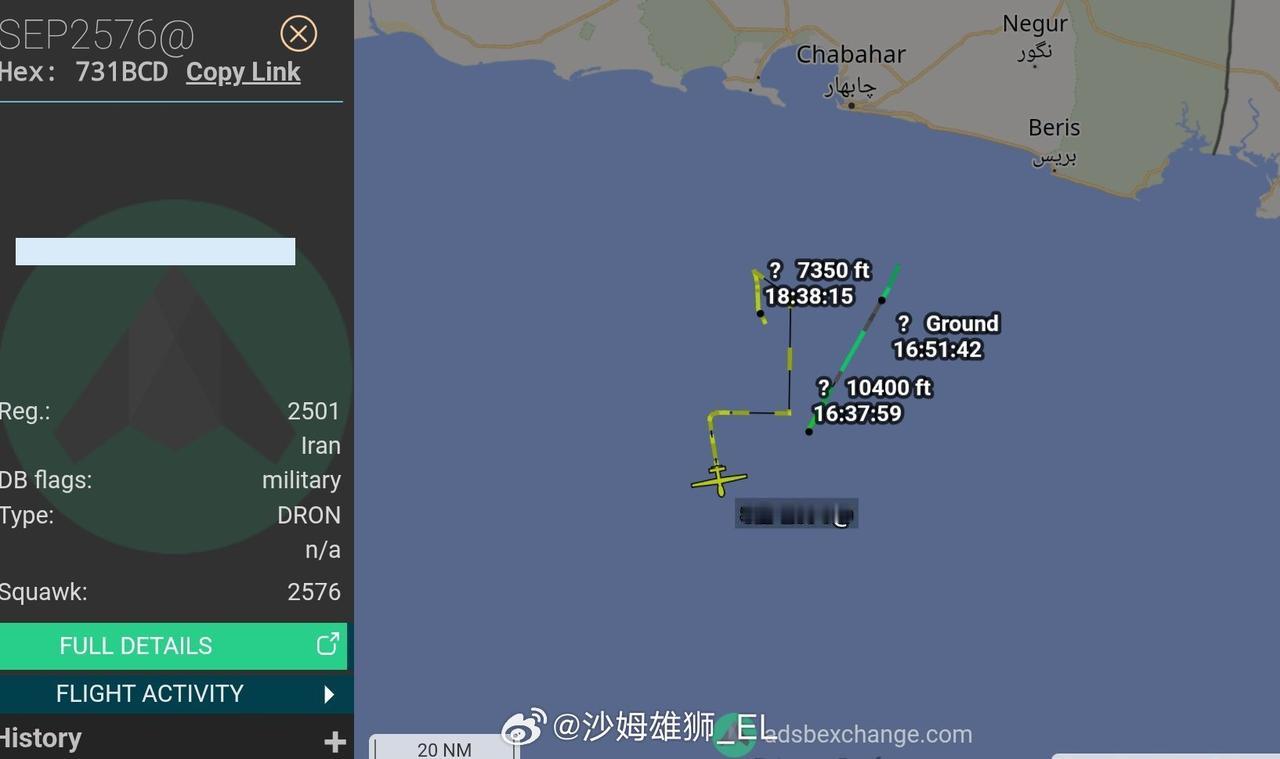Expand the FLIGHT ACTIVITY section

click(x=175, y=694)
